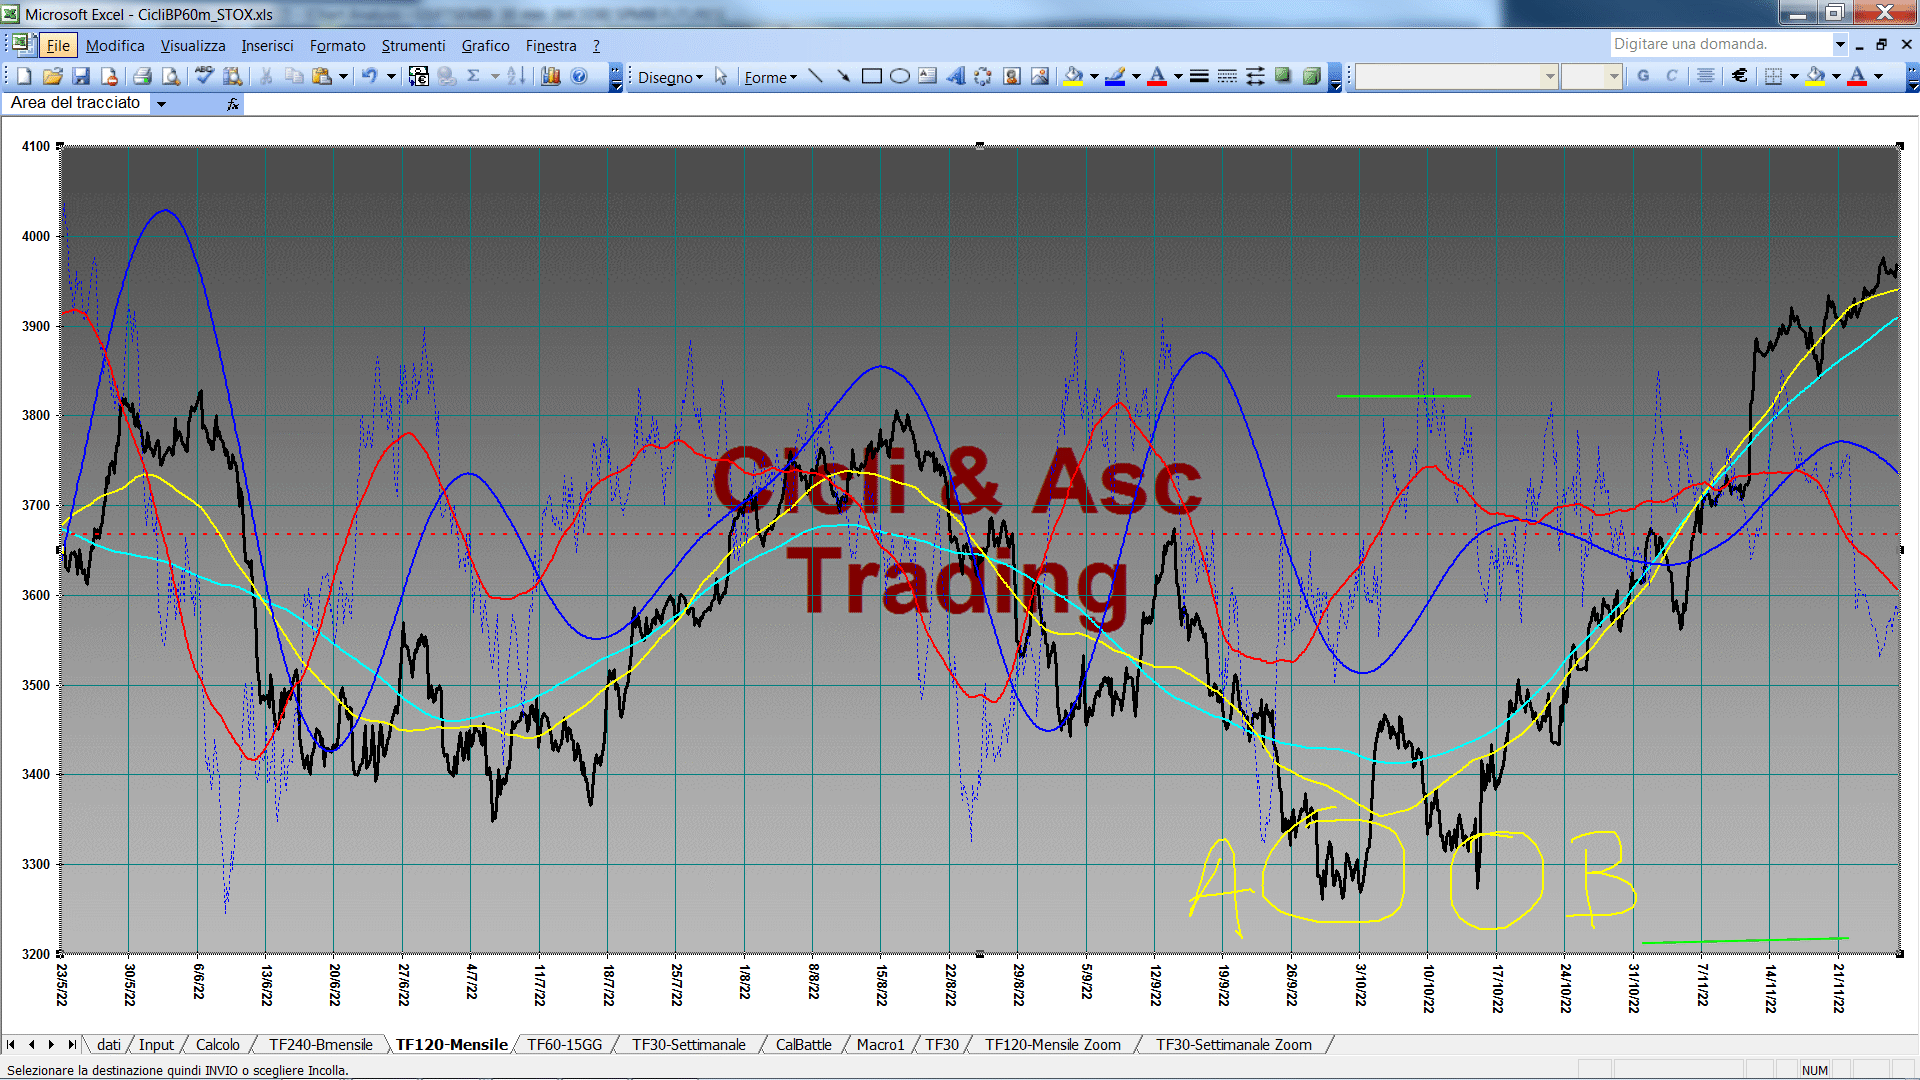Open the Chart Wizard icon
Image resolution: width=1920 pixels, height=1080 pixels.
(550, 76)
